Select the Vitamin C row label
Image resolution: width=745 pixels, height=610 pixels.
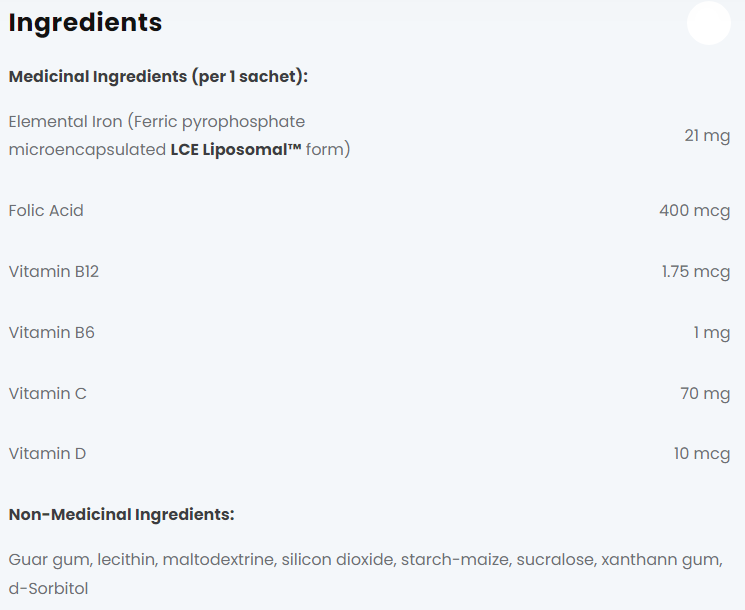click(48, 393)
